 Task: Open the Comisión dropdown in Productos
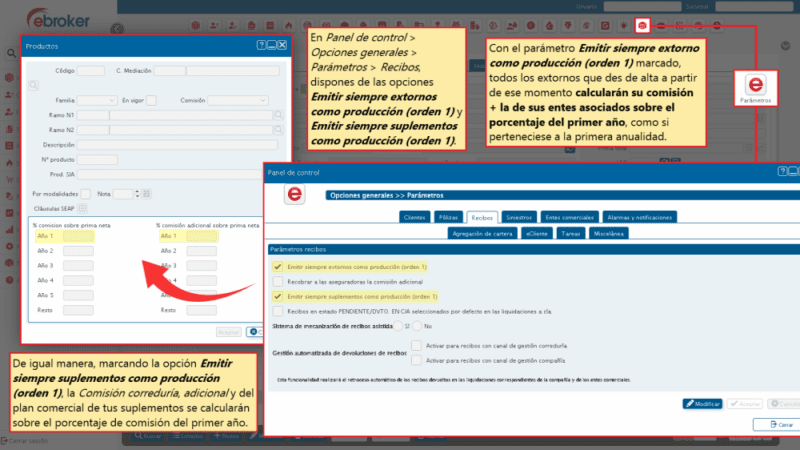238,101
